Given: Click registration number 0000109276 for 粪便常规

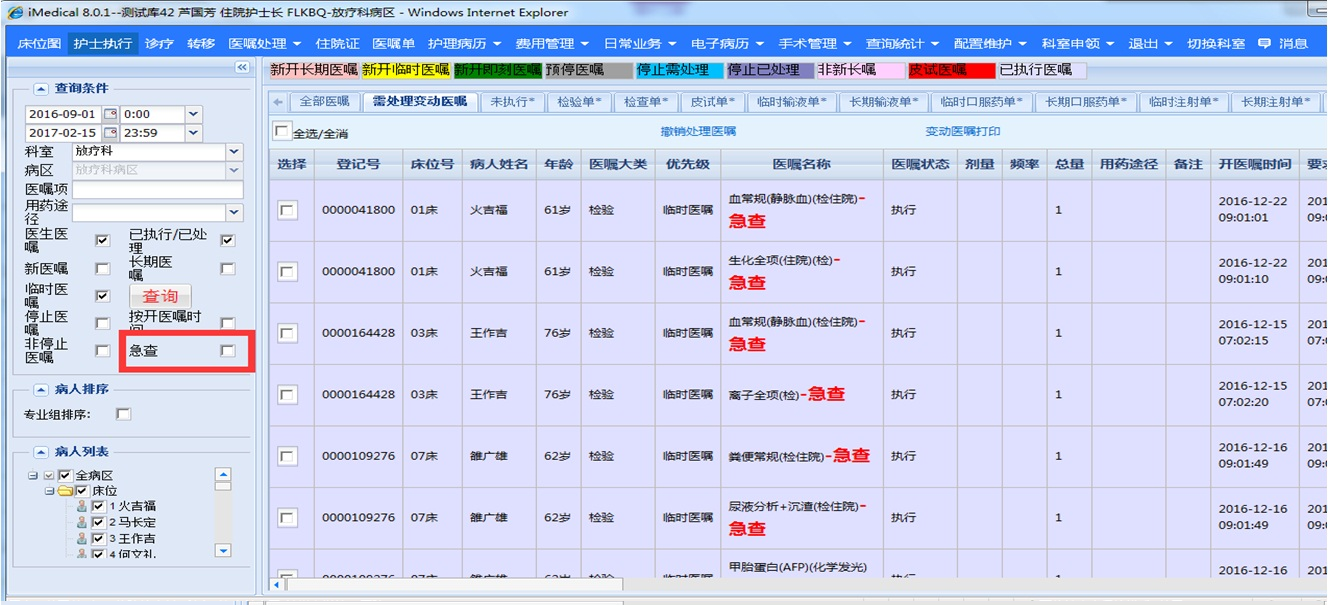Looking at the screenshot, I should pyautogui.click(x=358, y=456).
